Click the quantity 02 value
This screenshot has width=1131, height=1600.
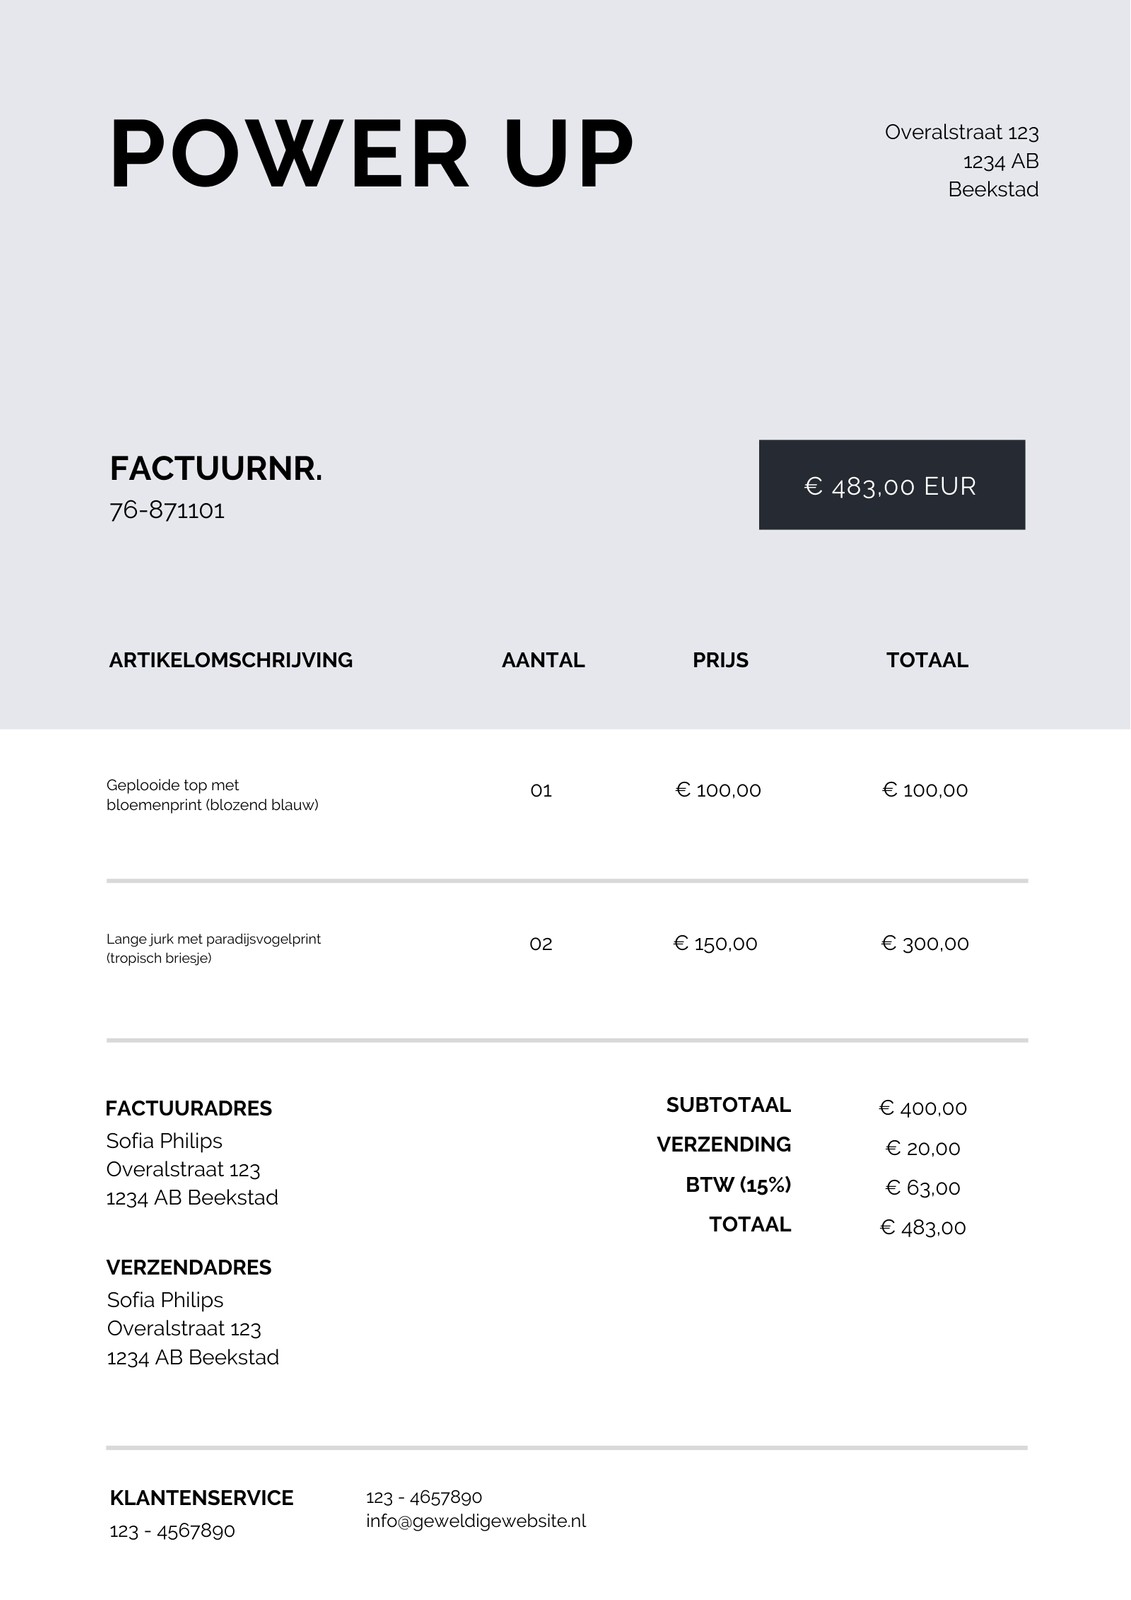(x=541, y=944)
